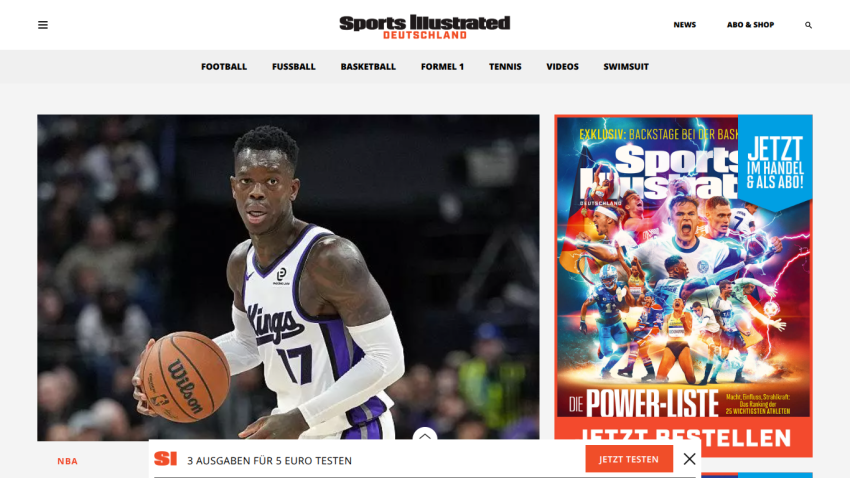Go to the Fussball section

click(293, 67)
